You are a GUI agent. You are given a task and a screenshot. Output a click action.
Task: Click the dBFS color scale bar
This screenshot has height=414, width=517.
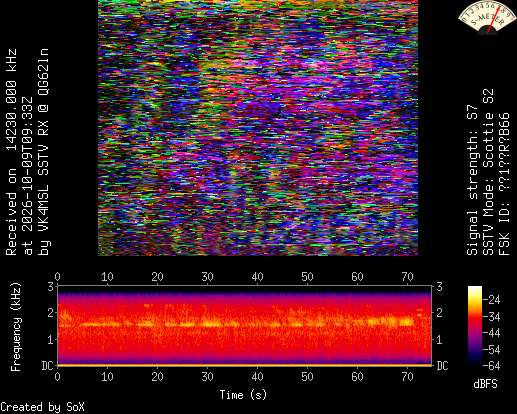(475, 326)
